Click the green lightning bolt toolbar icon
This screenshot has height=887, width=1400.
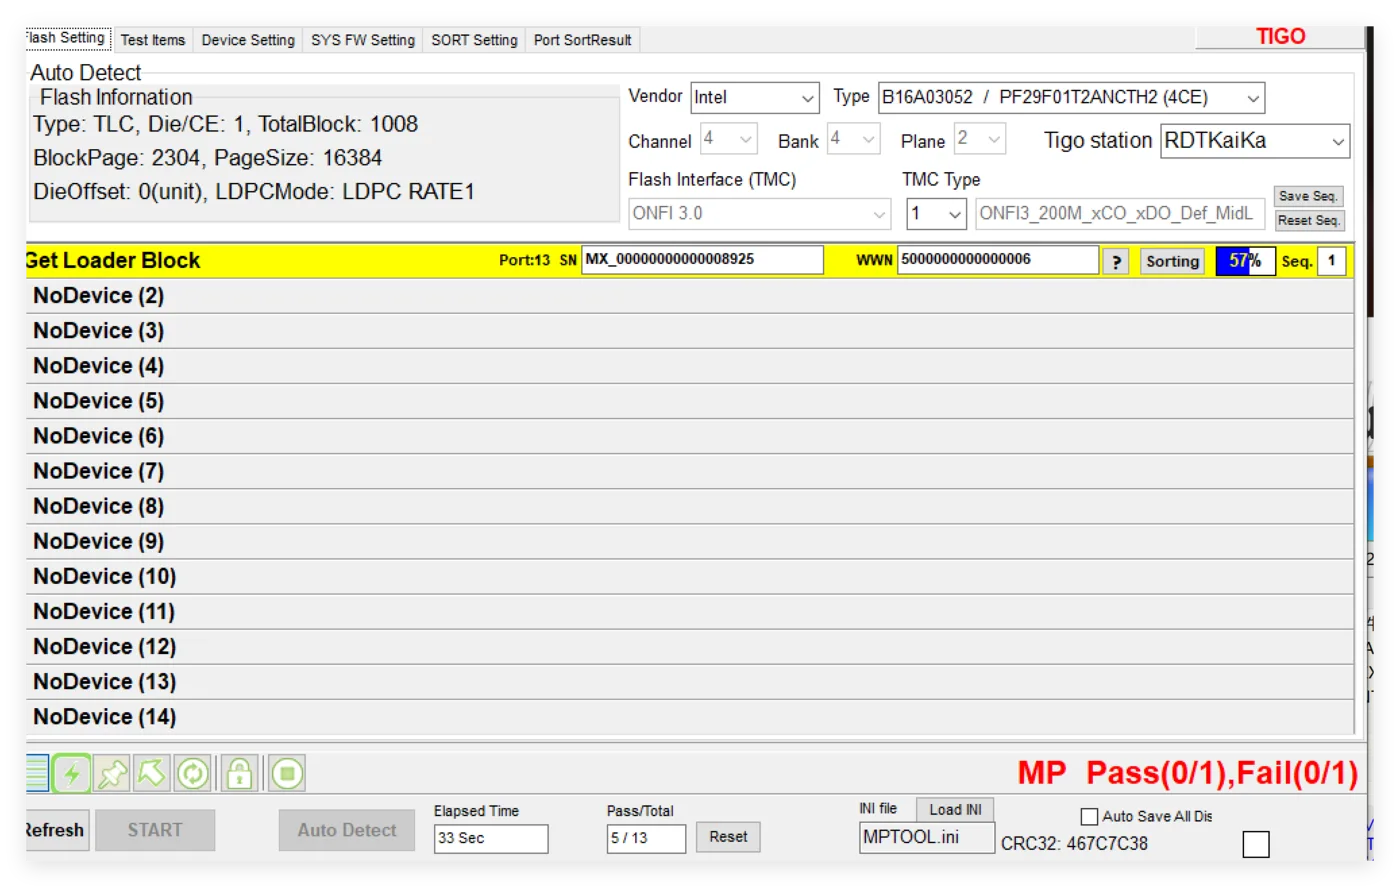tap(72, 773)
